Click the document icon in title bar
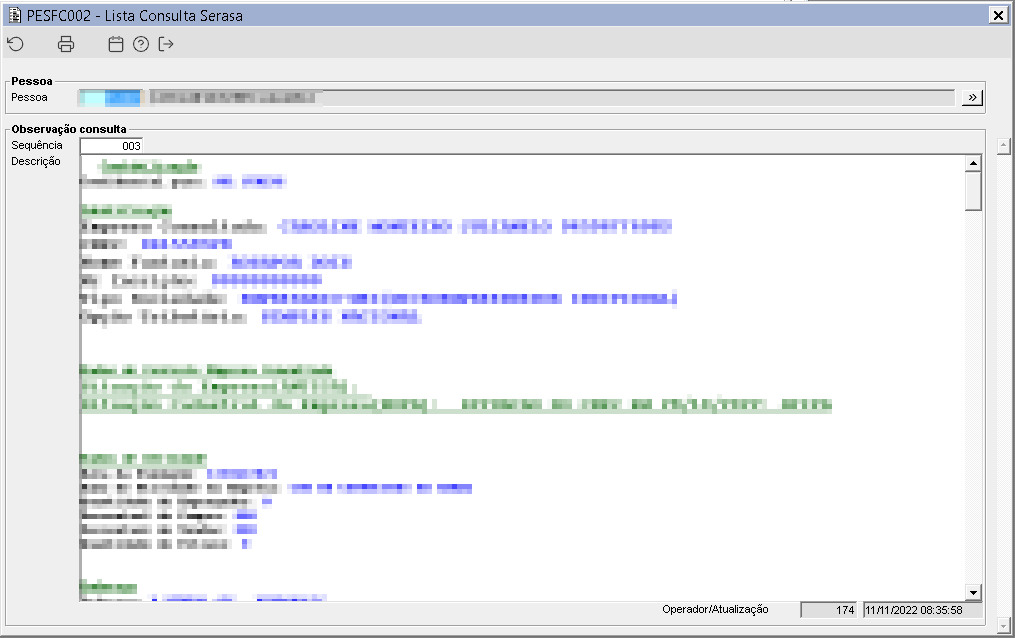This screenshot has height=638, width=1015. coord(14,15)
